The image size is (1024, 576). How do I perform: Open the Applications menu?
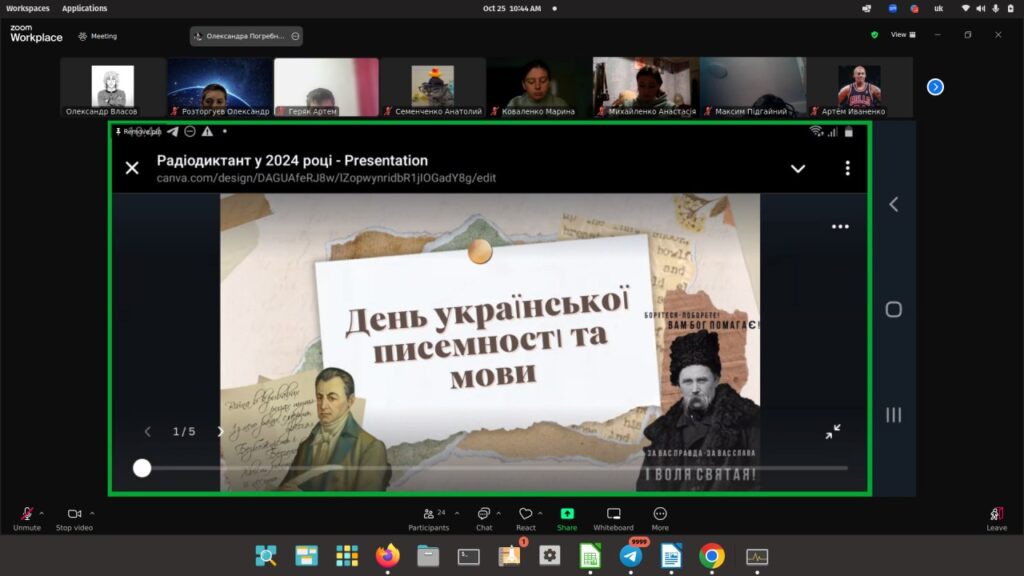coord(84,8)
